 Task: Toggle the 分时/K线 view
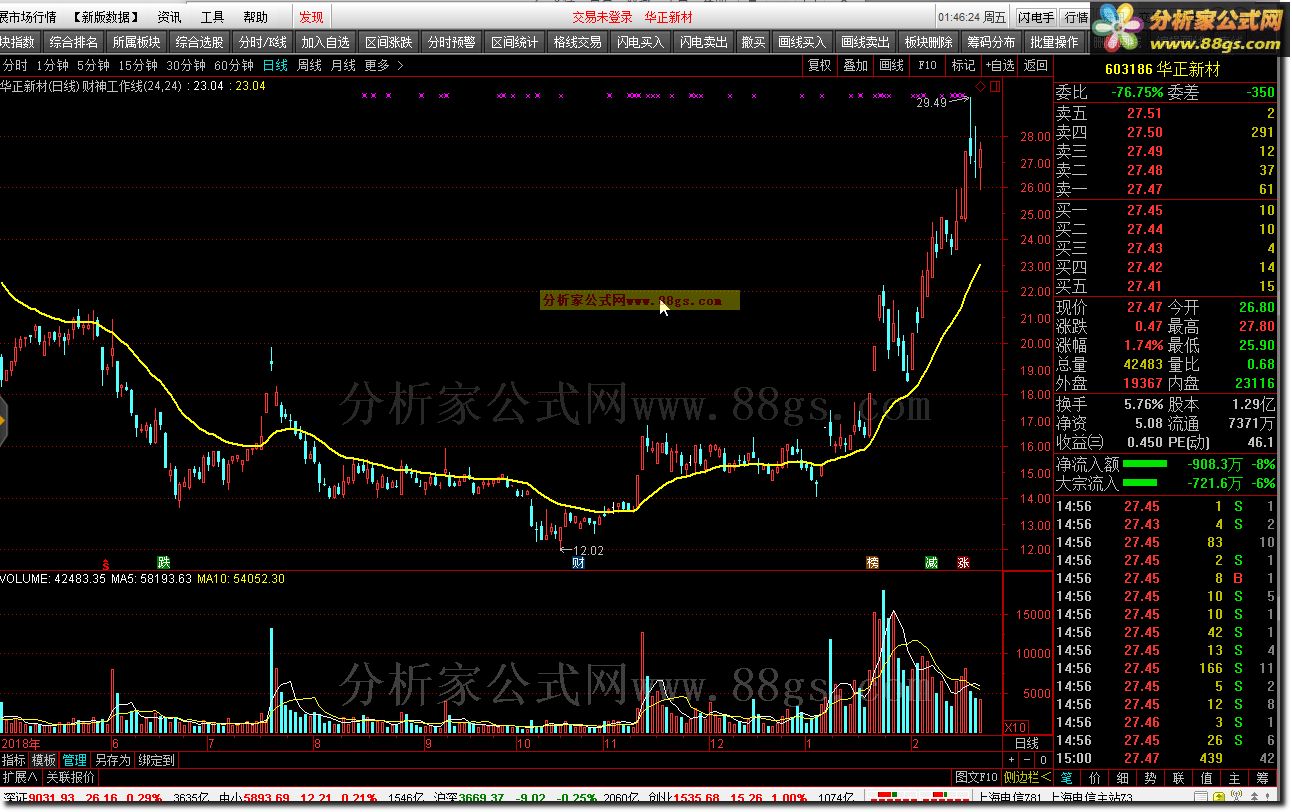click(x=263, y=42)
